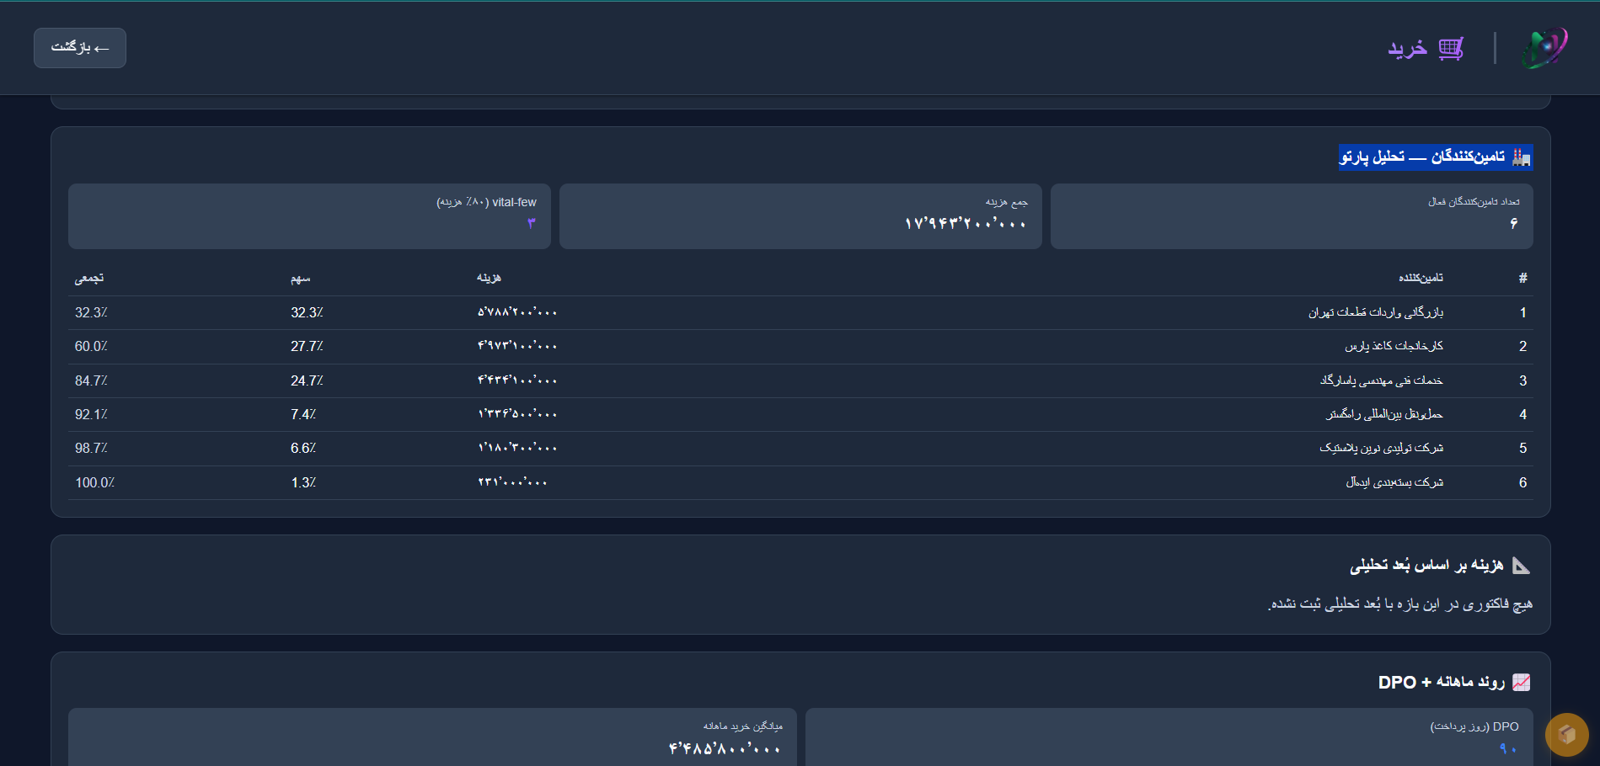Click the 24.7% share cell
This screenshot has height=766, width=1600.
click(x=307, y=380)
